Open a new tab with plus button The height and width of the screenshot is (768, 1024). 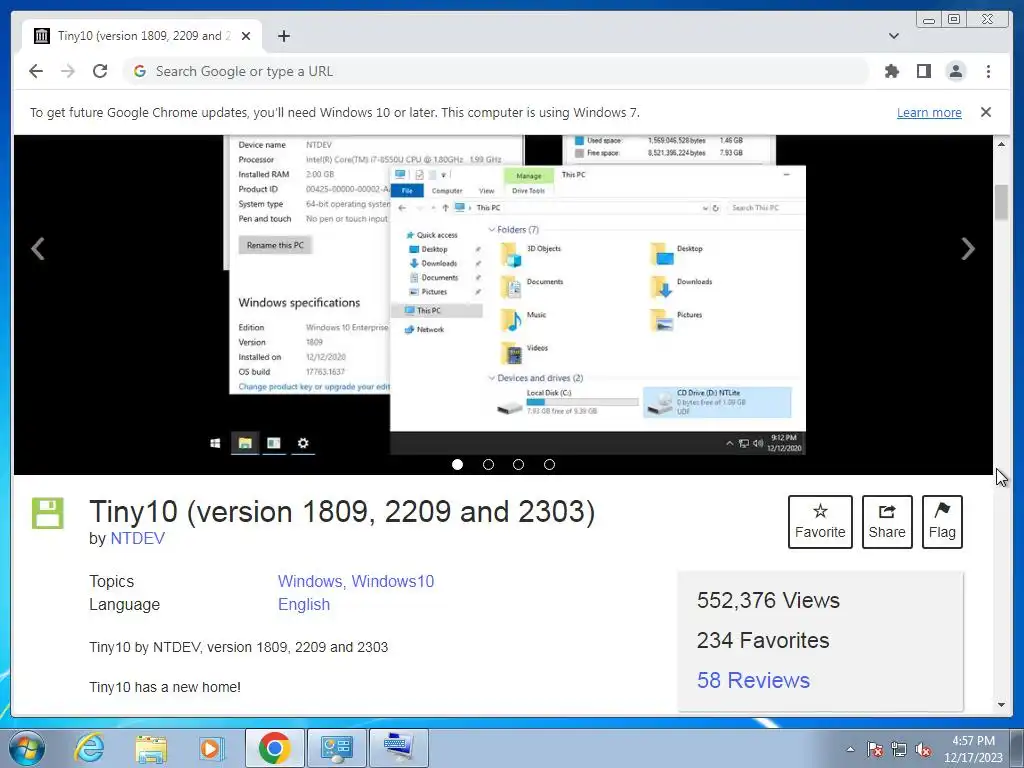pos(283,36)
